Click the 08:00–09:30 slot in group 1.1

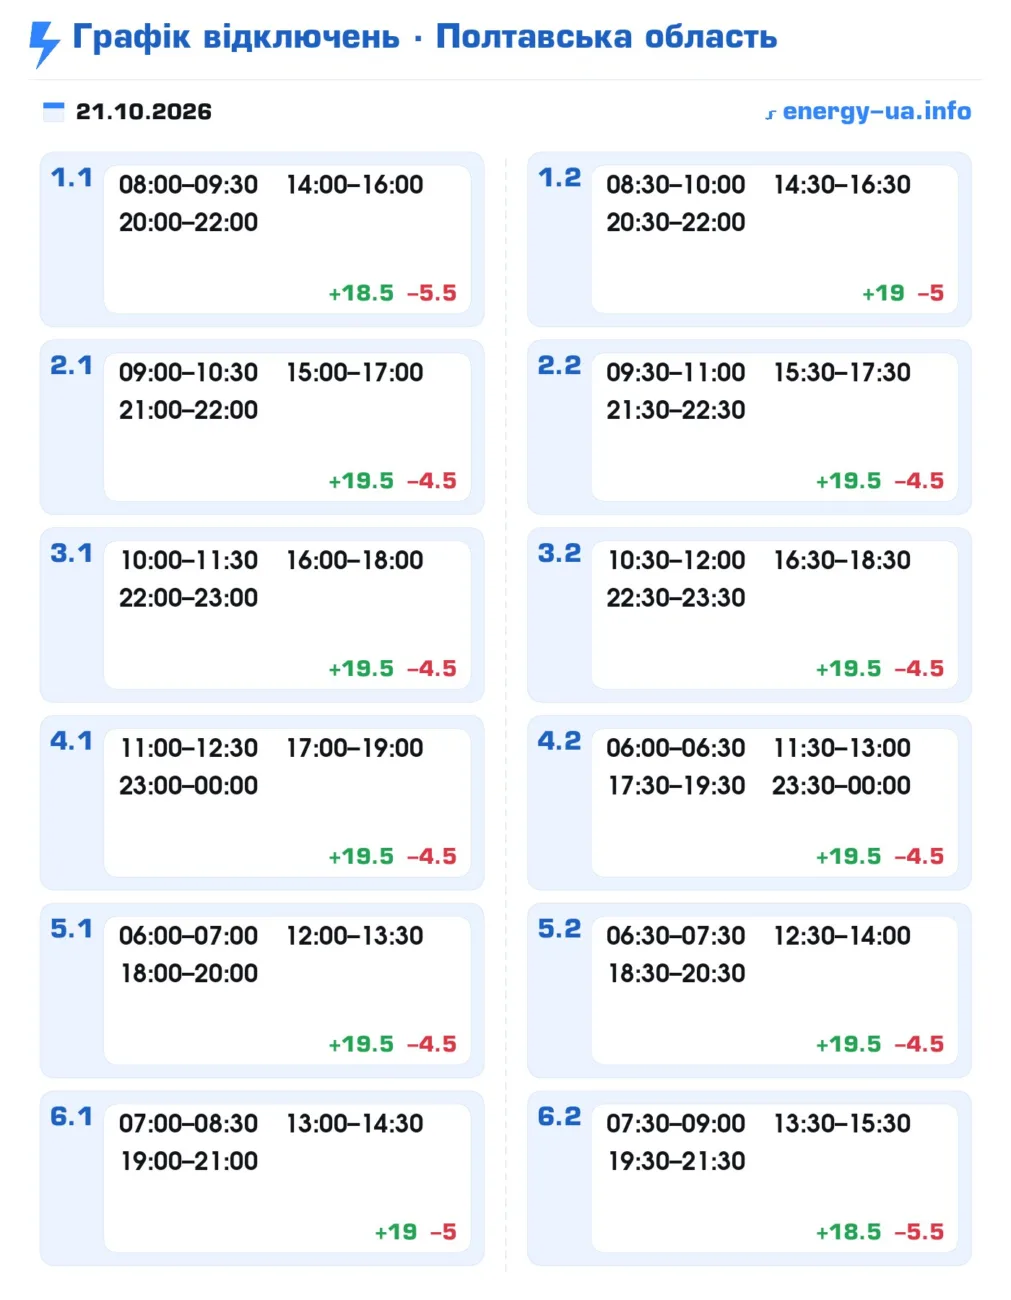click(x=188, y=185)
